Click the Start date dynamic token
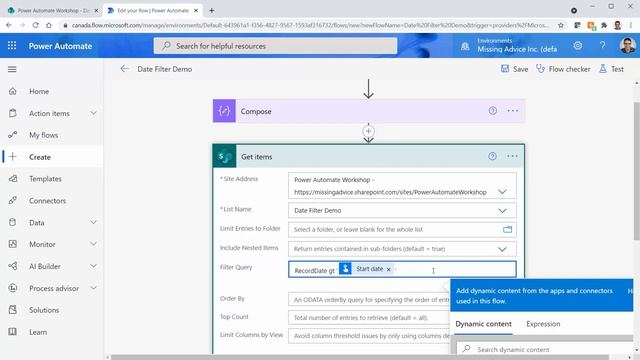The width and height of the screenshot is (640, 360). pyautogui.click(x=366, y=269)
